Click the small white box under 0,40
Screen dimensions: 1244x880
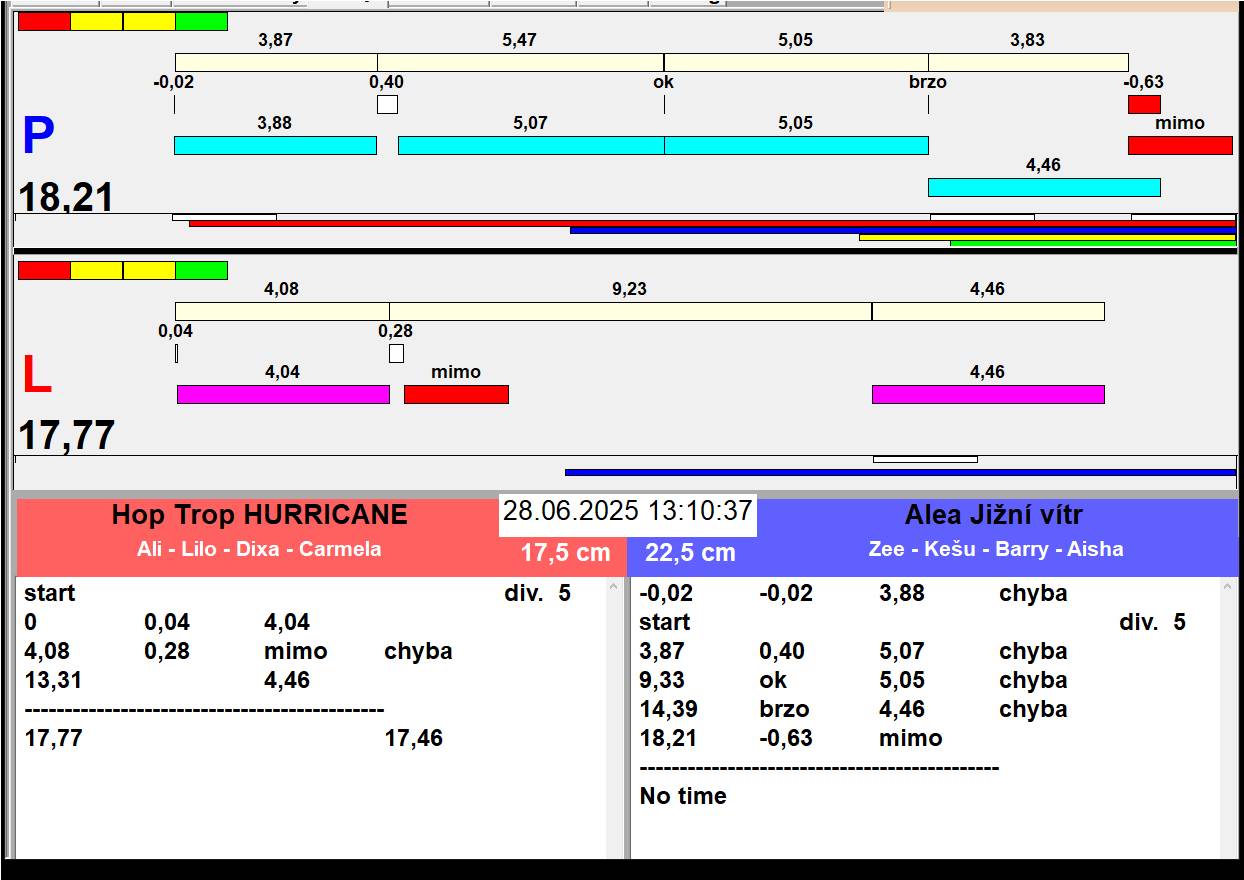[x=387, y=104]
